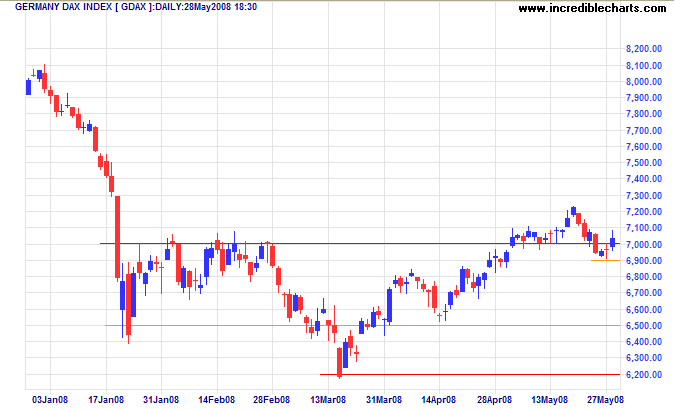Select the 6,900.00 price label
This screenshot has width=675, height=410.
pyautogui.click(x=644, y=261)
